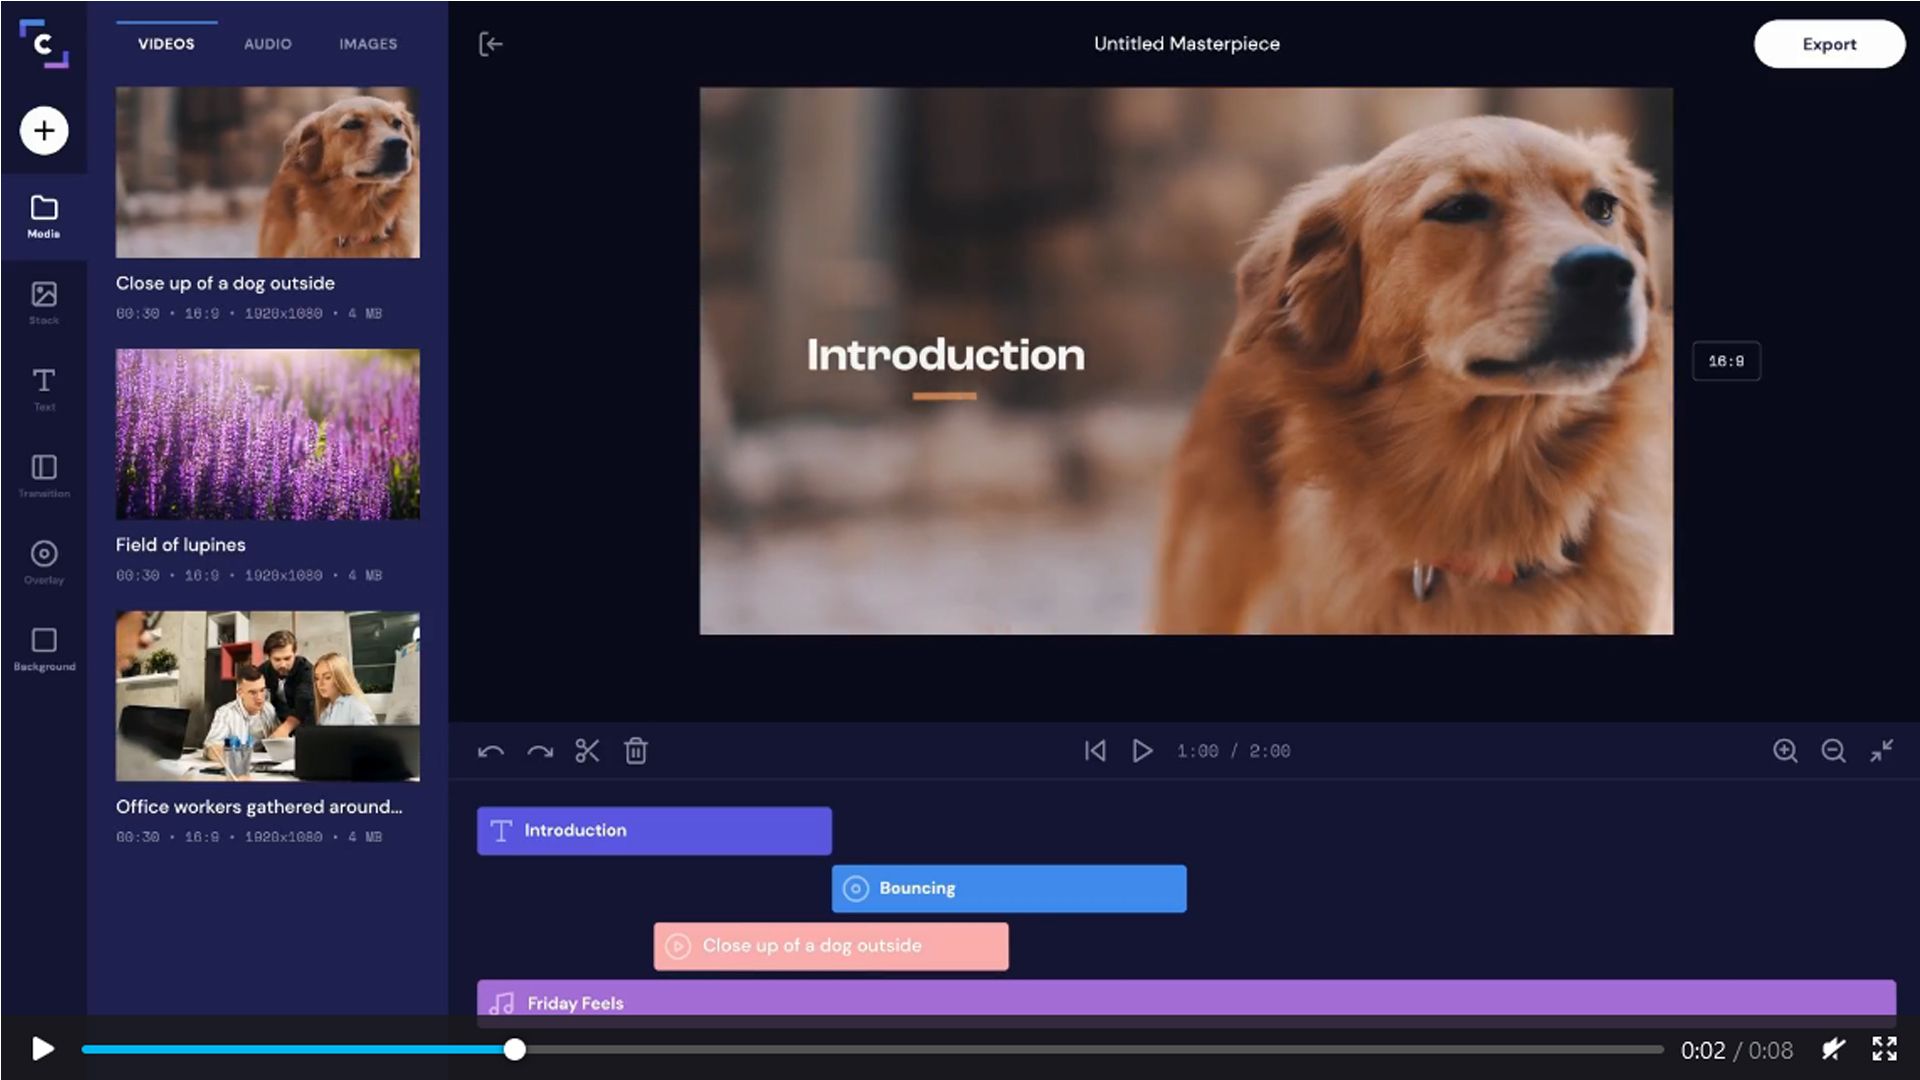Switch to the VIDEOS tab
Viewport: 1920px width, 1080px height.
(165, 44)
